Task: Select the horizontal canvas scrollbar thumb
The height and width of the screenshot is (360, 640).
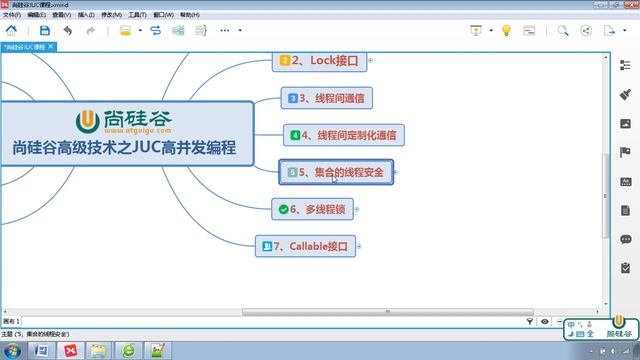Action: pyautogui.click(x=388, y=311)
